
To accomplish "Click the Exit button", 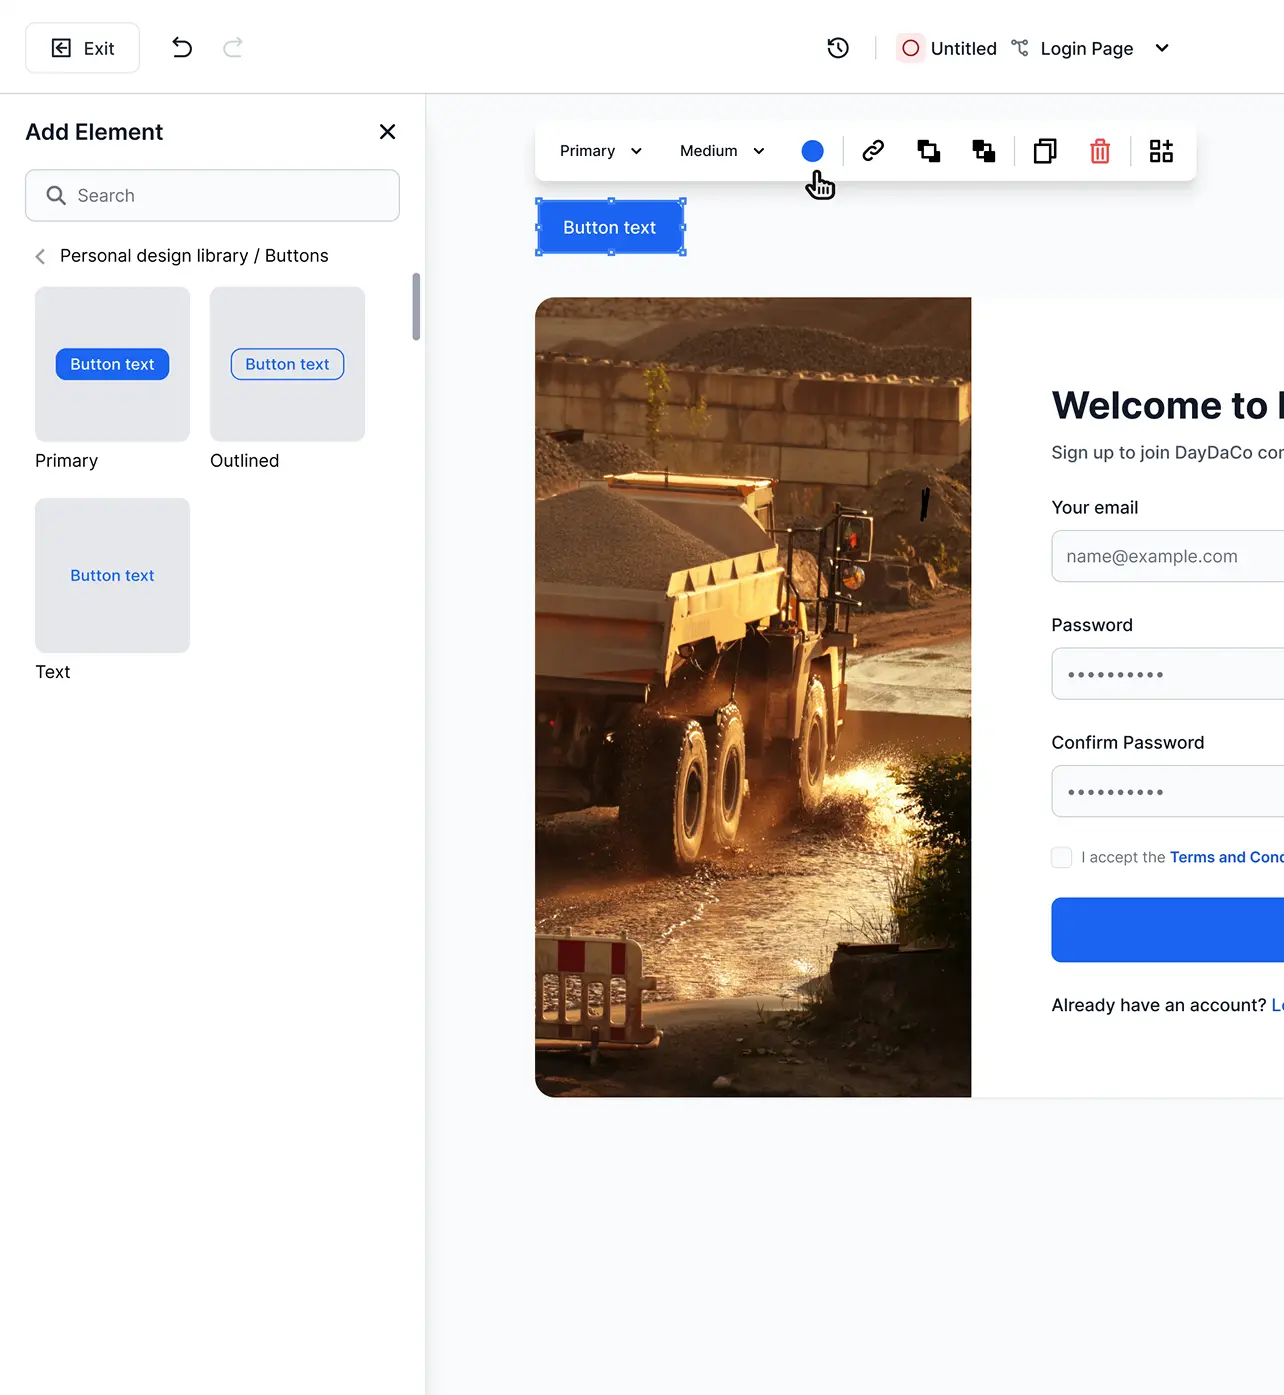I will tap(82, 47).
